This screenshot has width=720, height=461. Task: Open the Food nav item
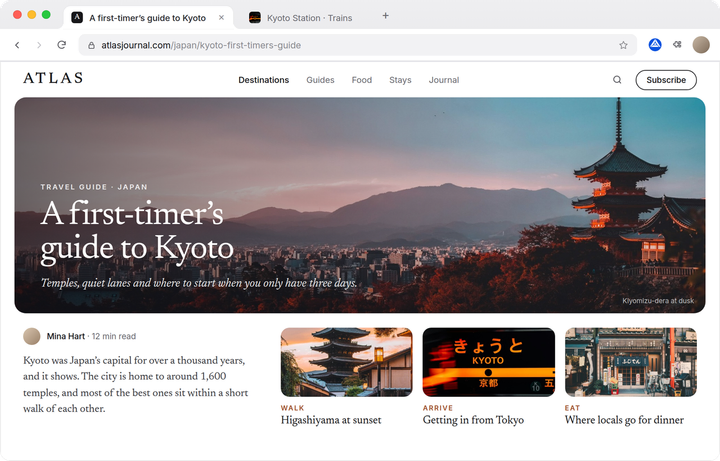[362, 80]
